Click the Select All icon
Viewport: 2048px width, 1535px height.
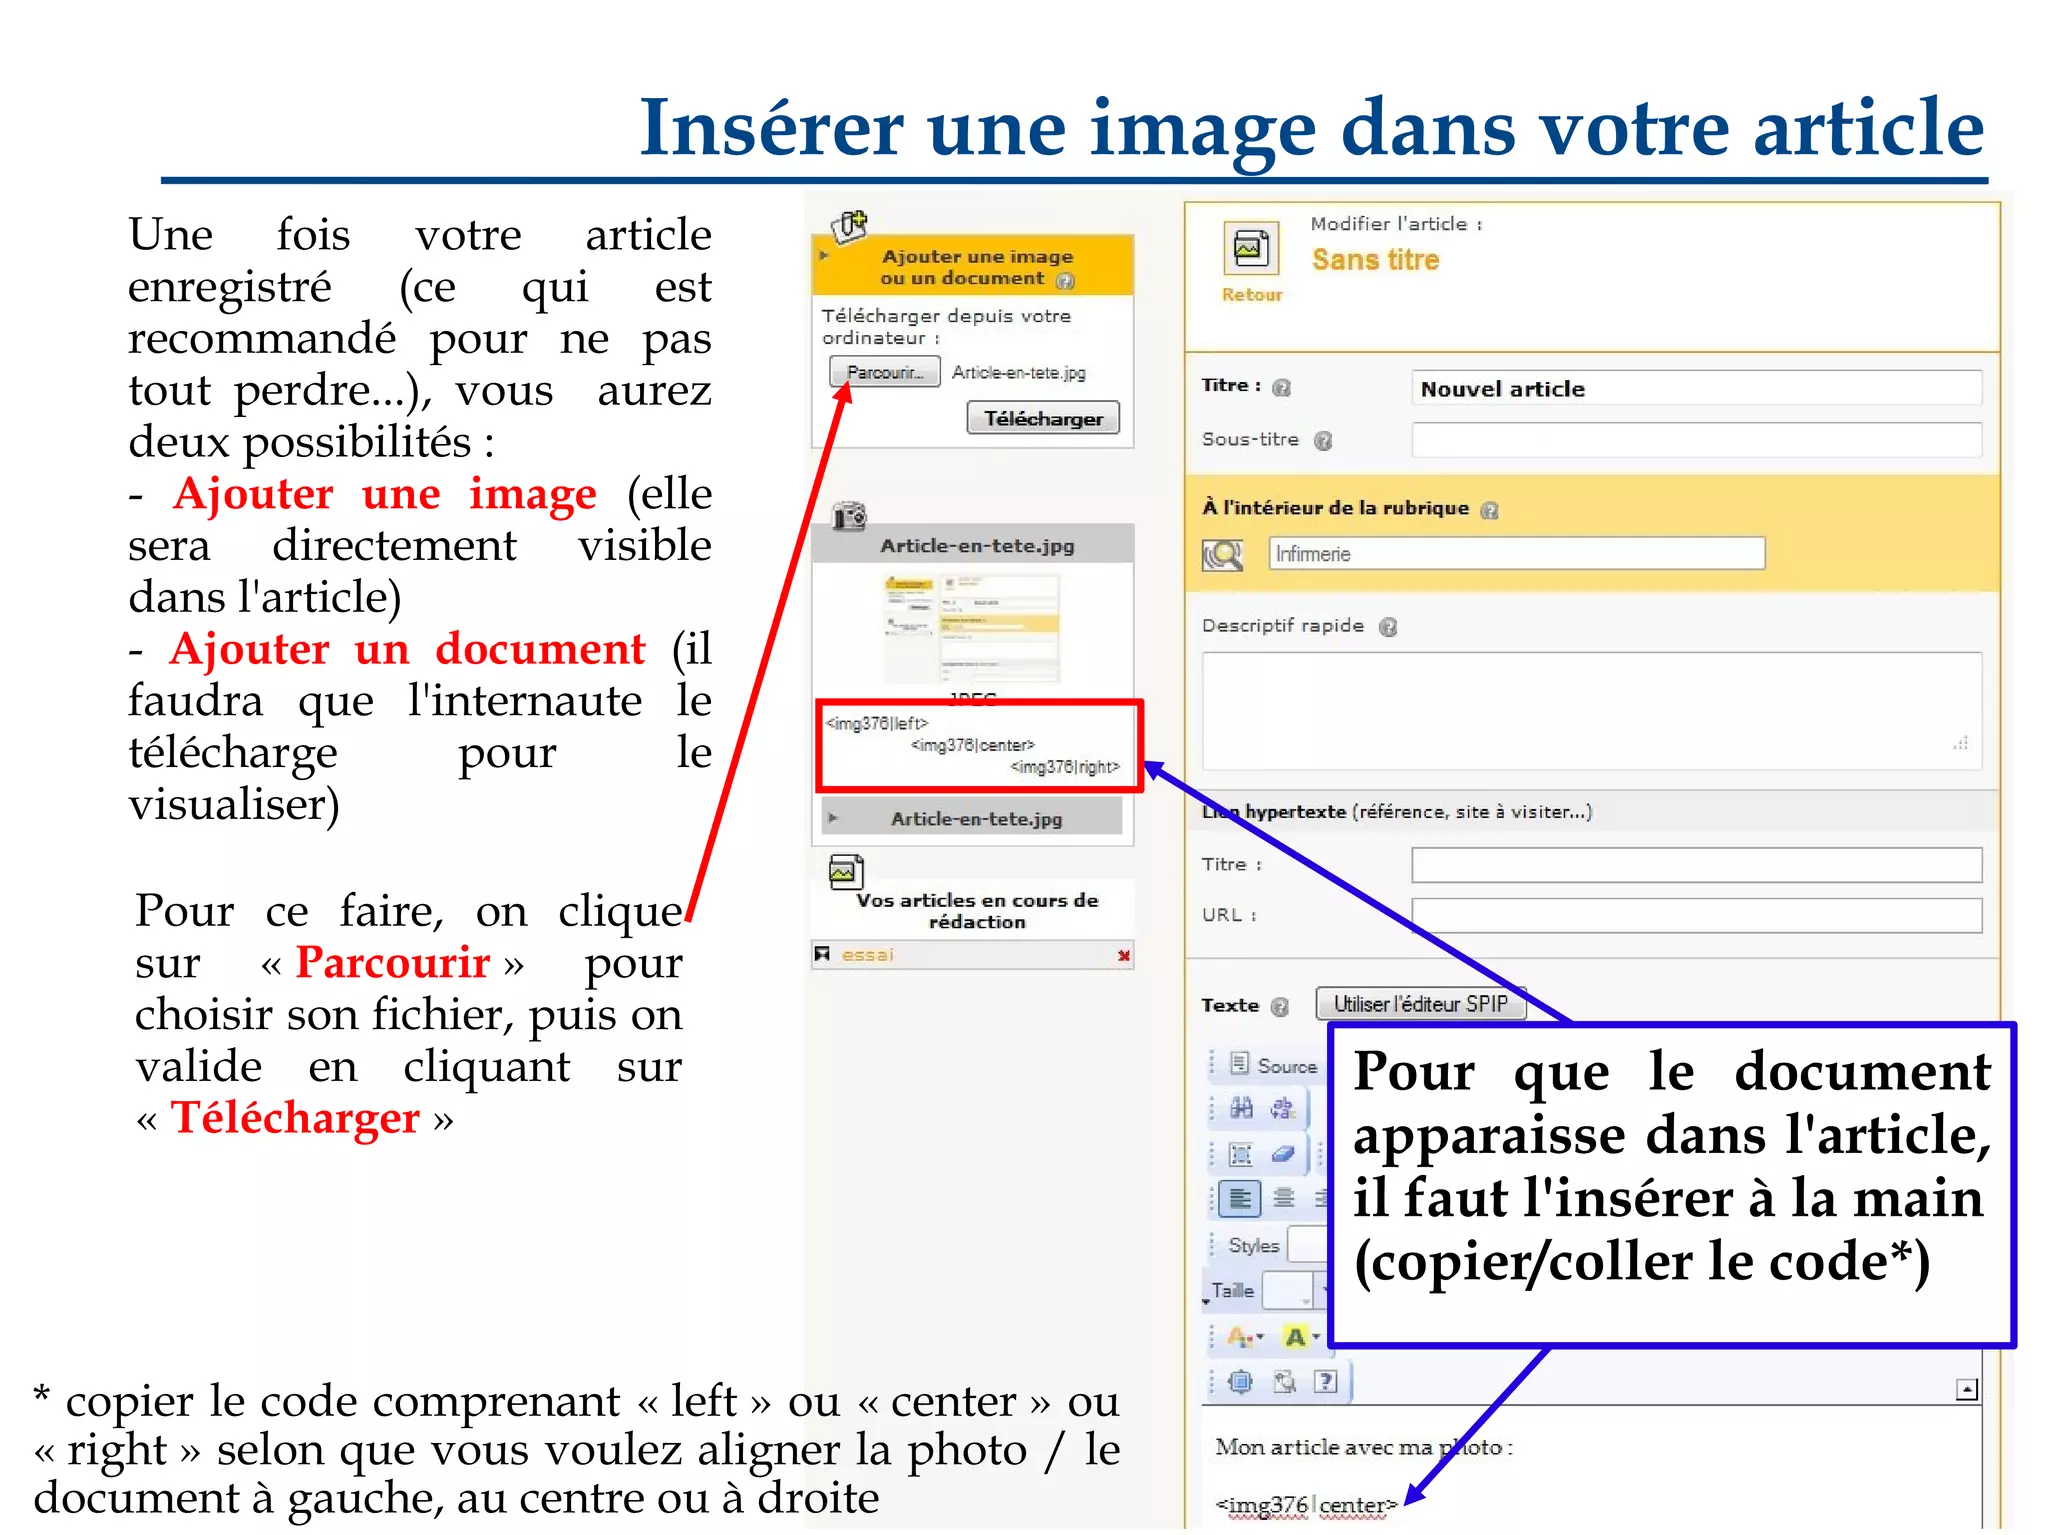(1241, 1154)
